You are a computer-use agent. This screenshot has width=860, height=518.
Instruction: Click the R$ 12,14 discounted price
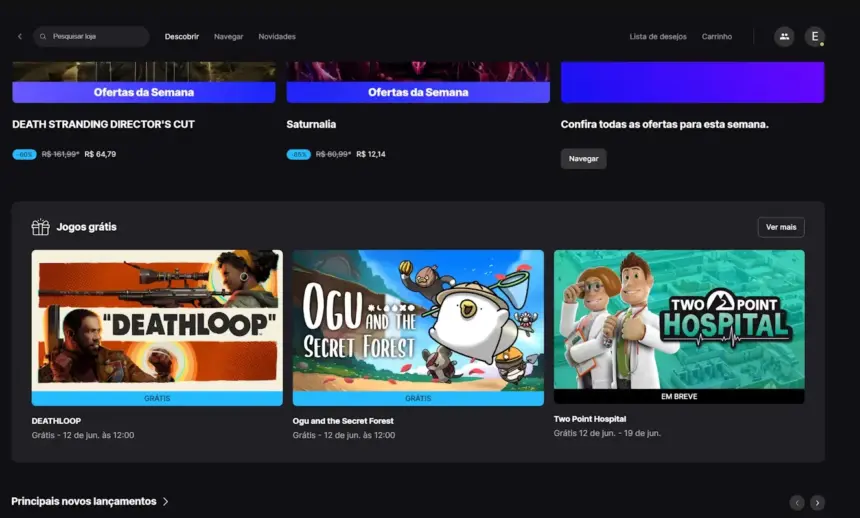point(371,154)
